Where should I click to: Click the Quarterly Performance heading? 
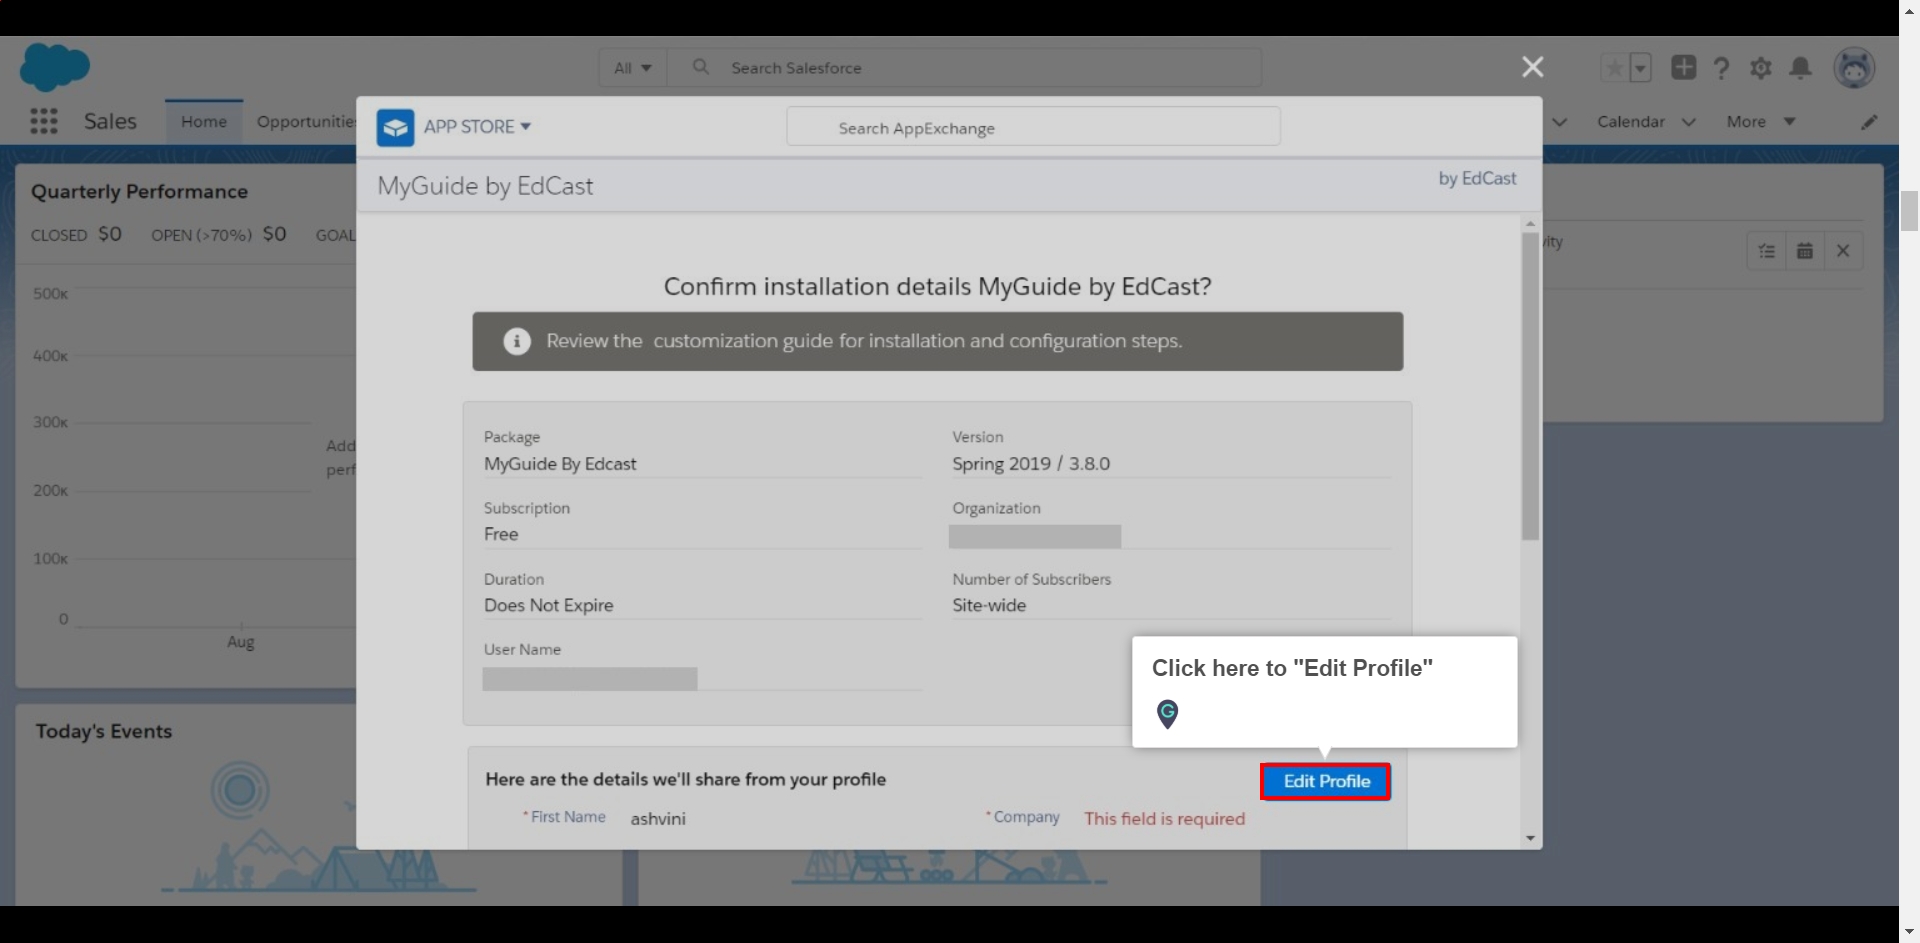click(139, 191)
